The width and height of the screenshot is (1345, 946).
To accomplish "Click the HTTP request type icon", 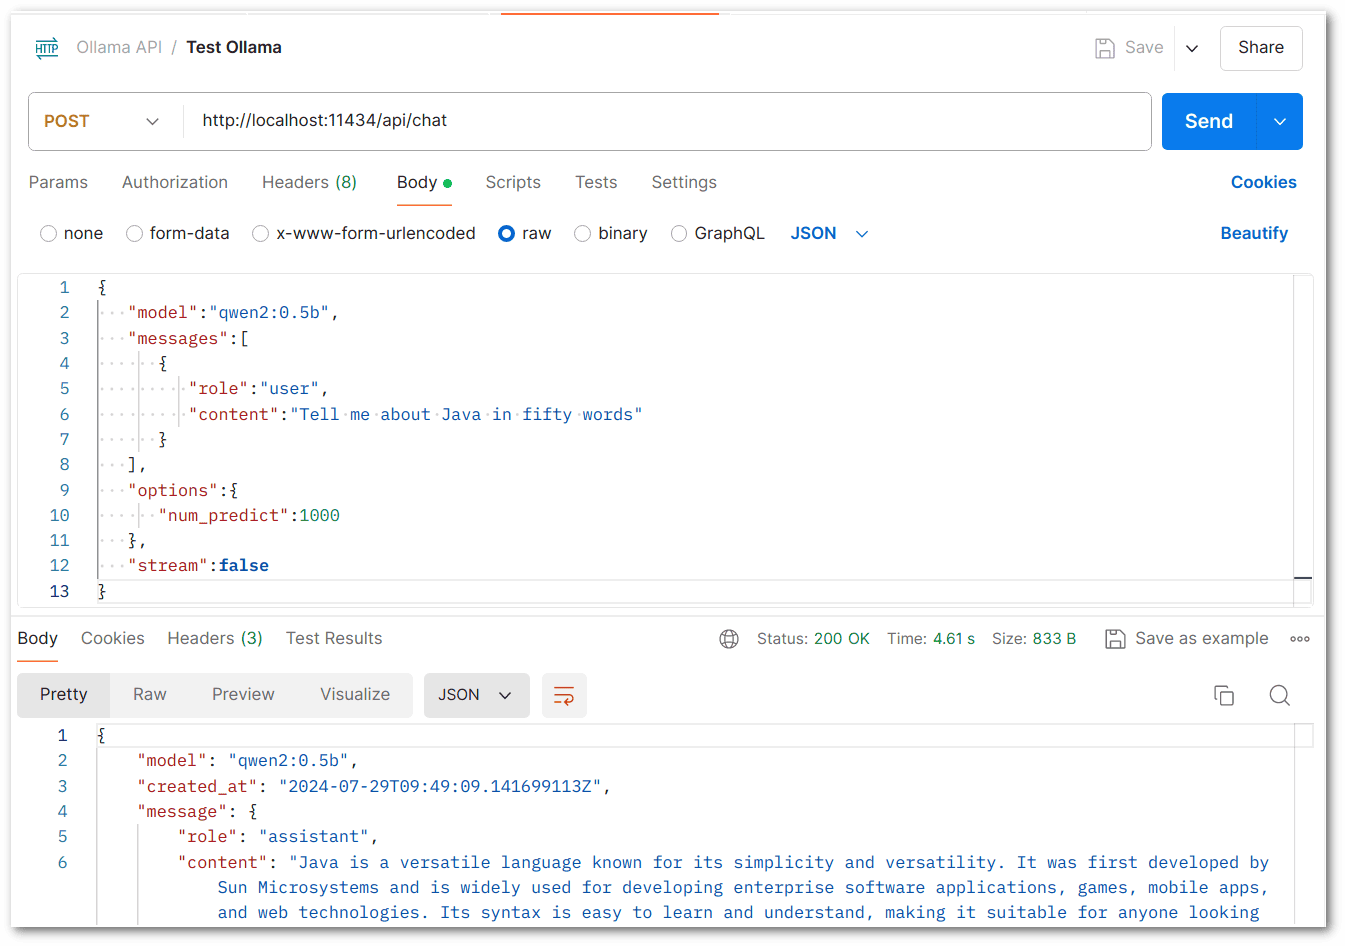I will (x=47, y=48).
